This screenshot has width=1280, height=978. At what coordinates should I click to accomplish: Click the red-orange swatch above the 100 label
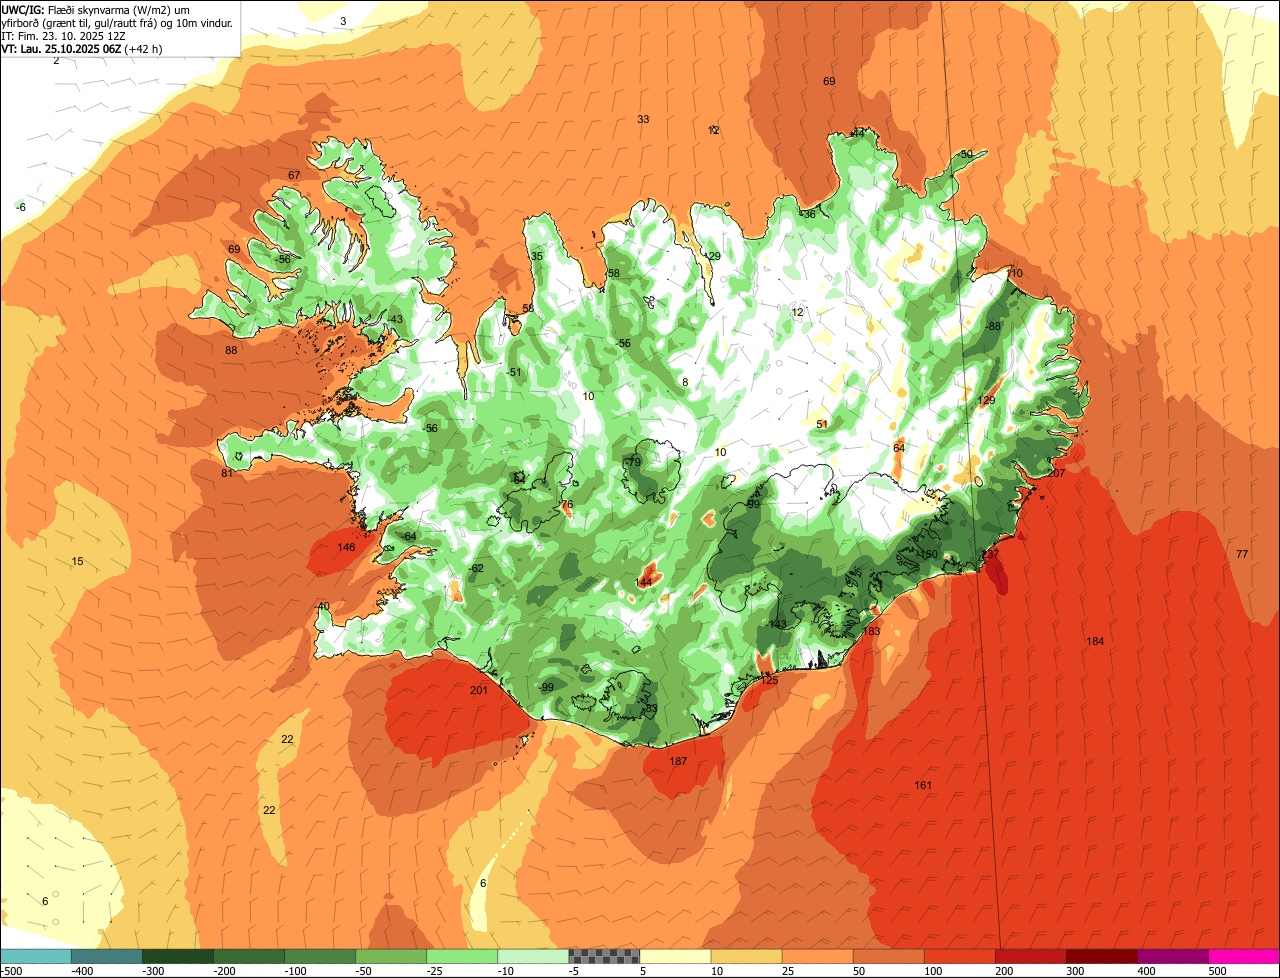coord(959,956)
